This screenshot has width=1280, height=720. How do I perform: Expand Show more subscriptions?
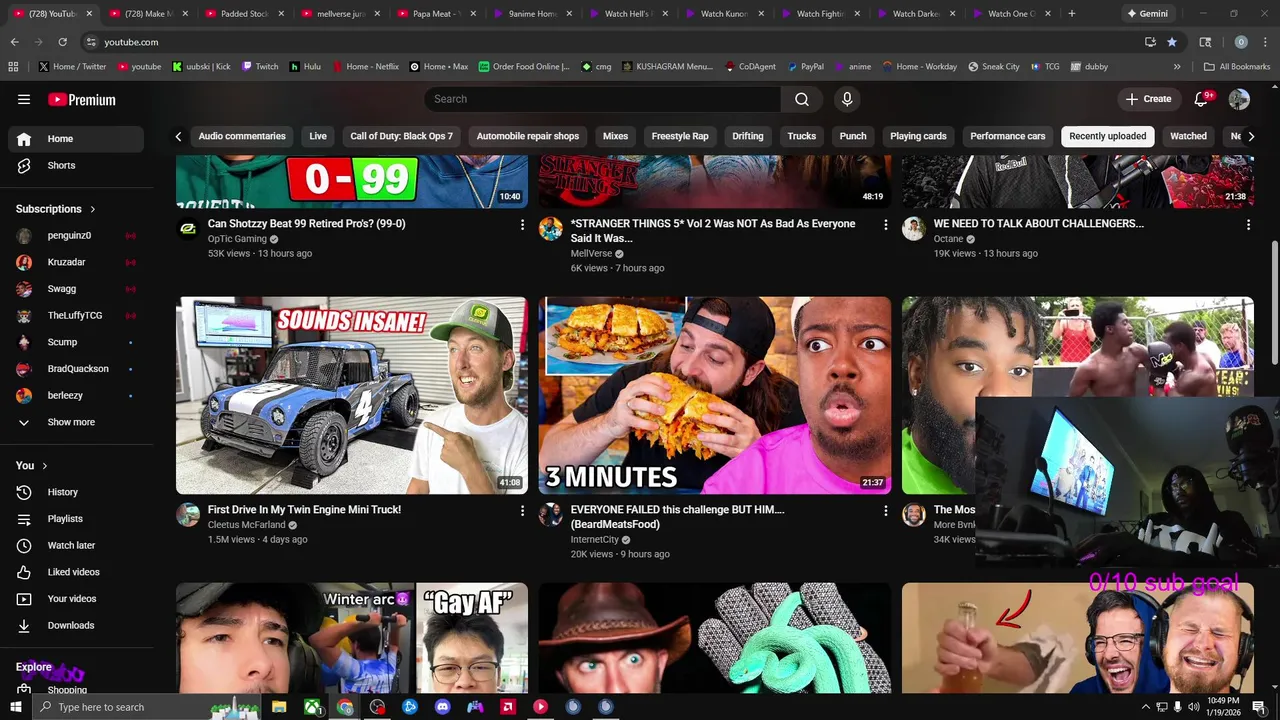point(76,422)
